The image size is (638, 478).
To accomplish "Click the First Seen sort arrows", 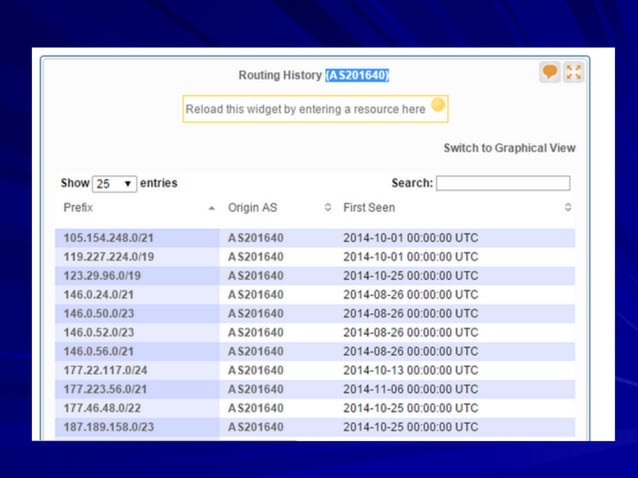I will [x=568, y=208].
